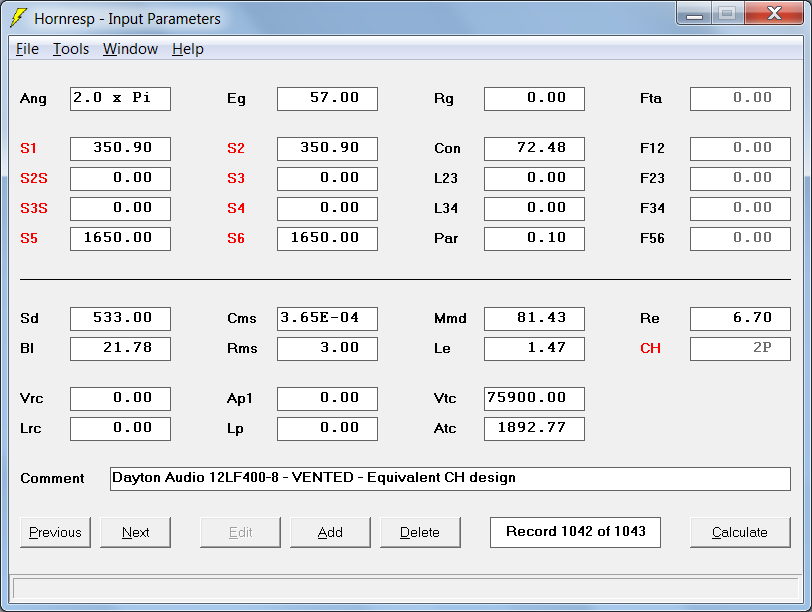Select the Lp input field
Viewport: 812px width, 612px height.
pos(327,429)
